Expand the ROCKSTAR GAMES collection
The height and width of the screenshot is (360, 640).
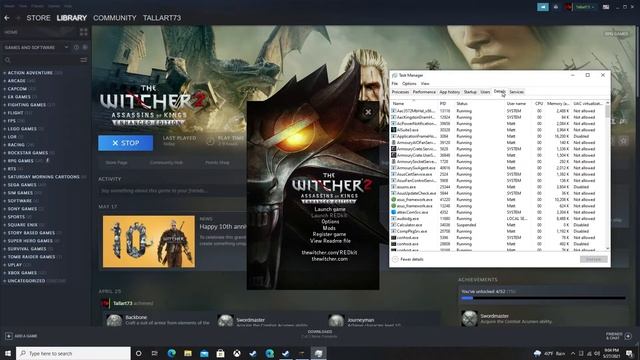click(x=4, y=153)
